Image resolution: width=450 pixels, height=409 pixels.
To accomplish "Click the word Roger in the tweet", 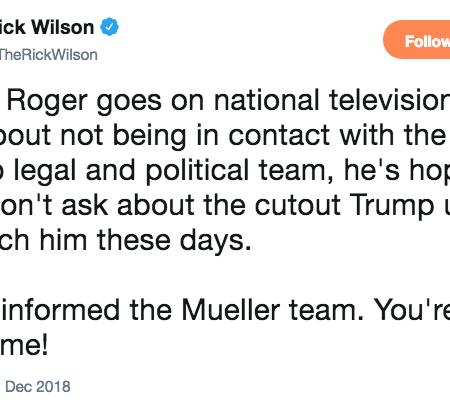I will pos(47,101).
